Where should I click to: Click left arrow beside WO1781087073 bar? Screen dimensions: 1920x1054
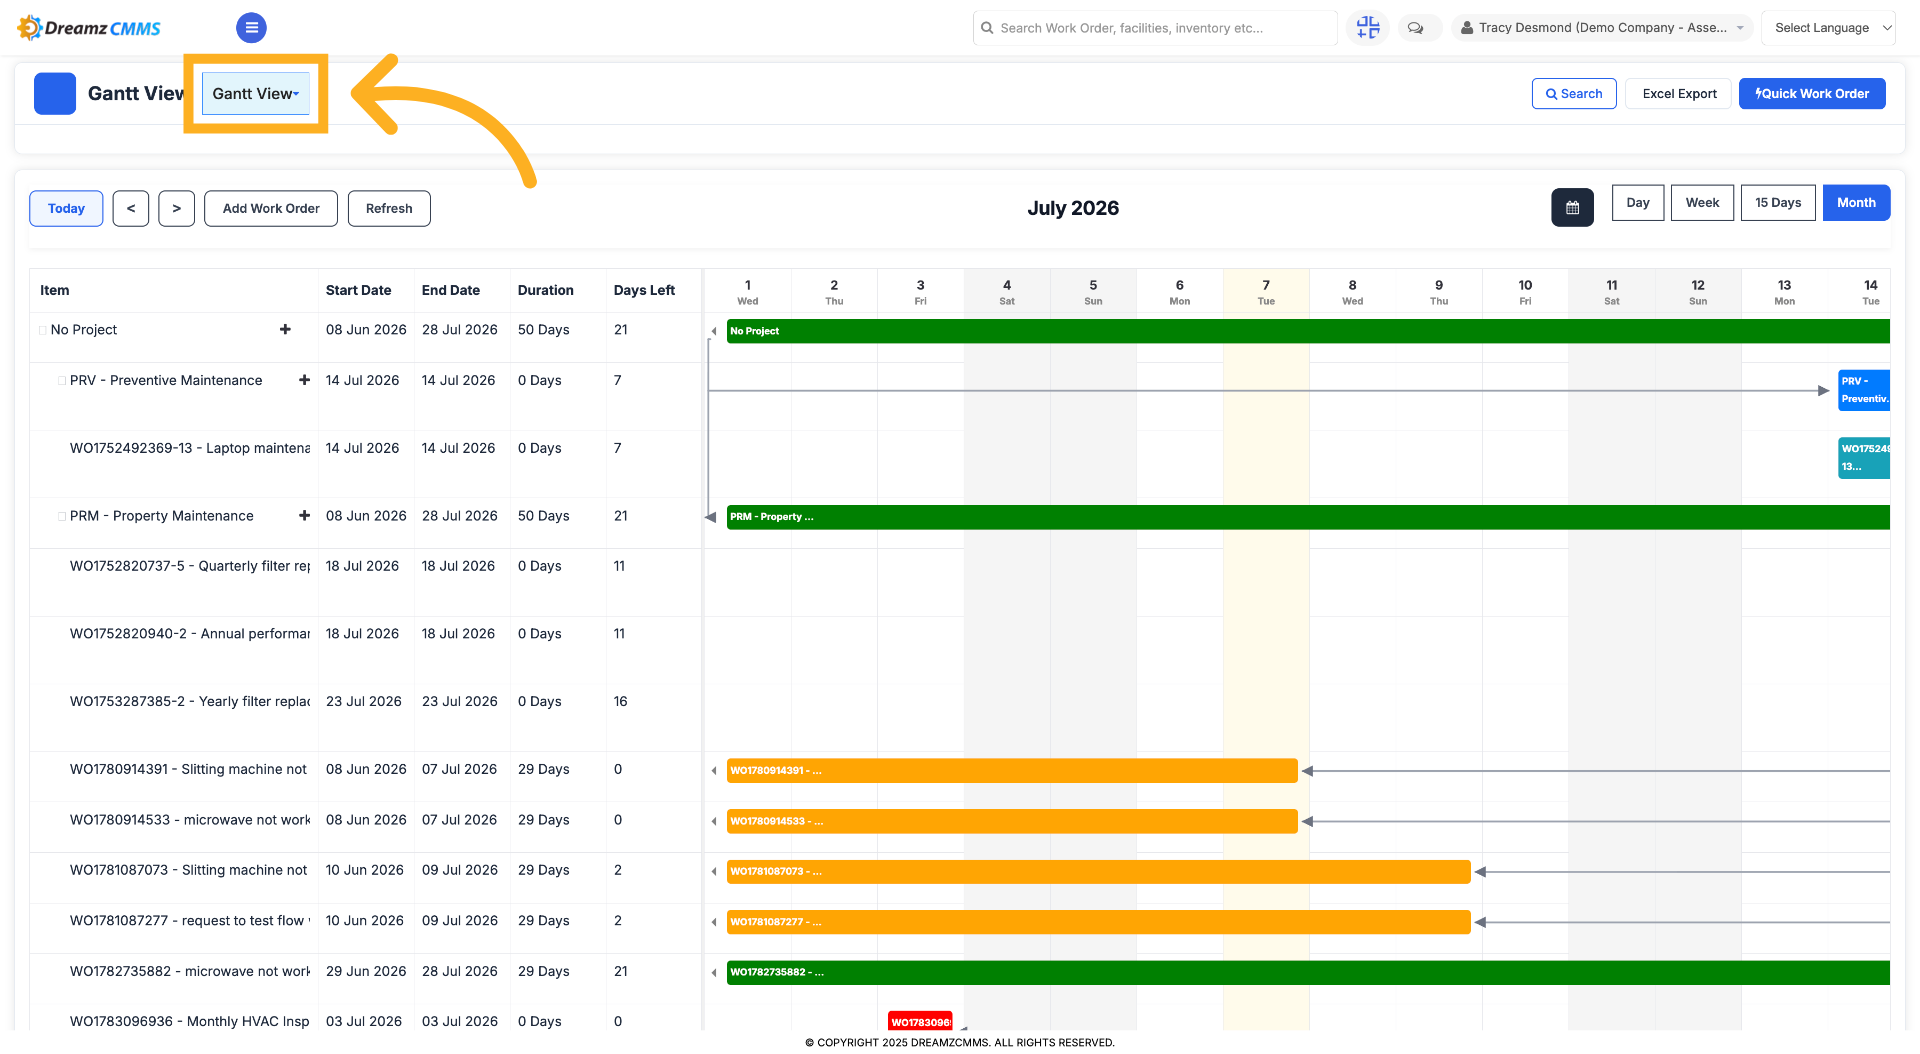714,872
